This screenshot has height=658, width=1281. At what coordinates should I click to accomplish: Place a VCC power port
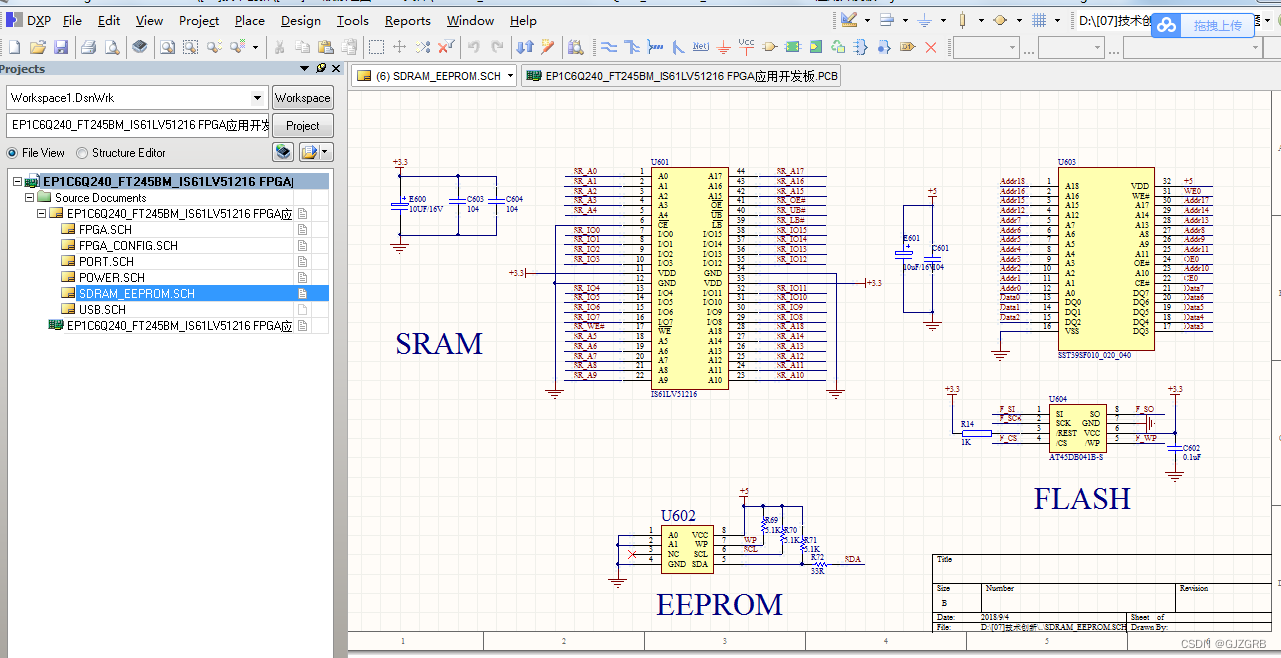tap(746, 47)
